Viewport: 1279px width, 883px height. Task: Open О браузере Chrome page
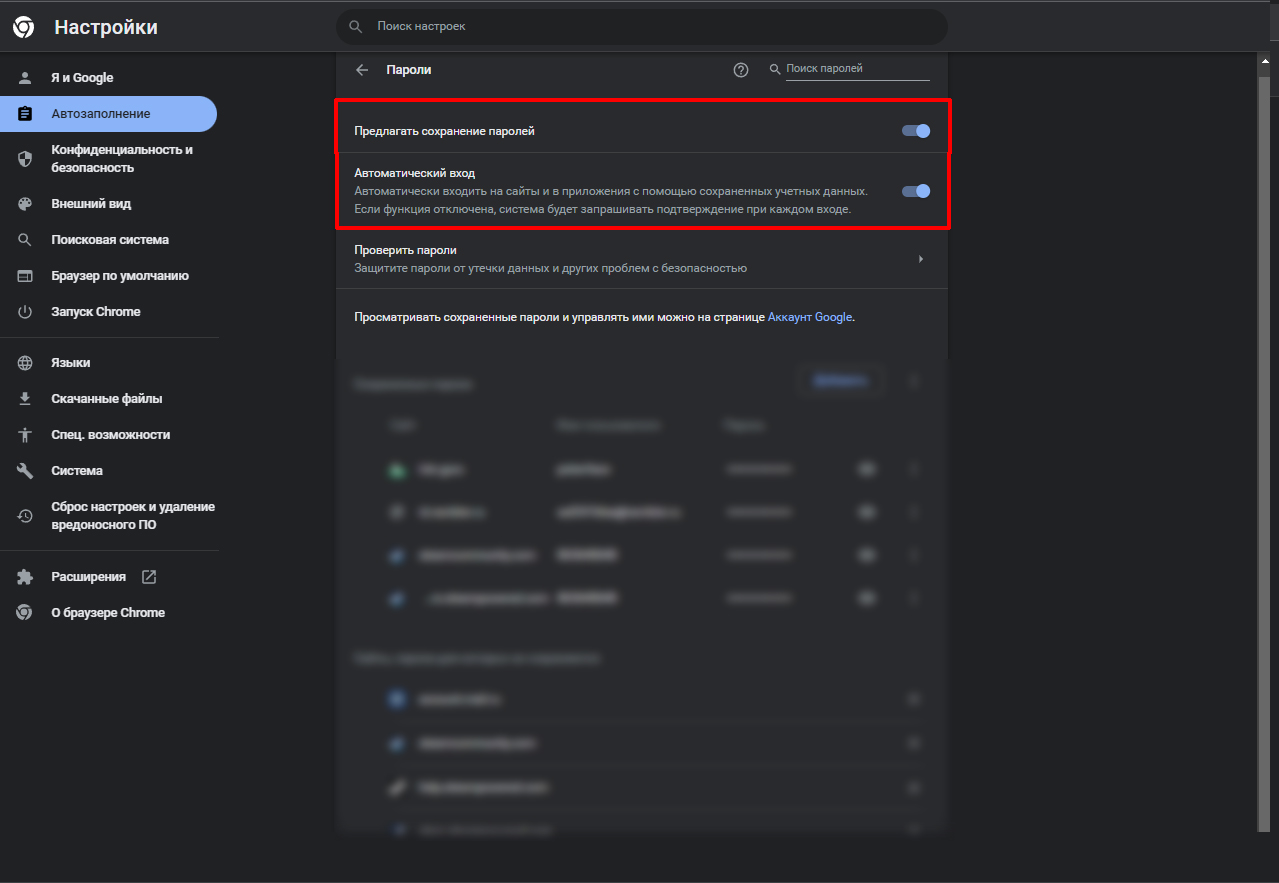click(x=107, y=613)
